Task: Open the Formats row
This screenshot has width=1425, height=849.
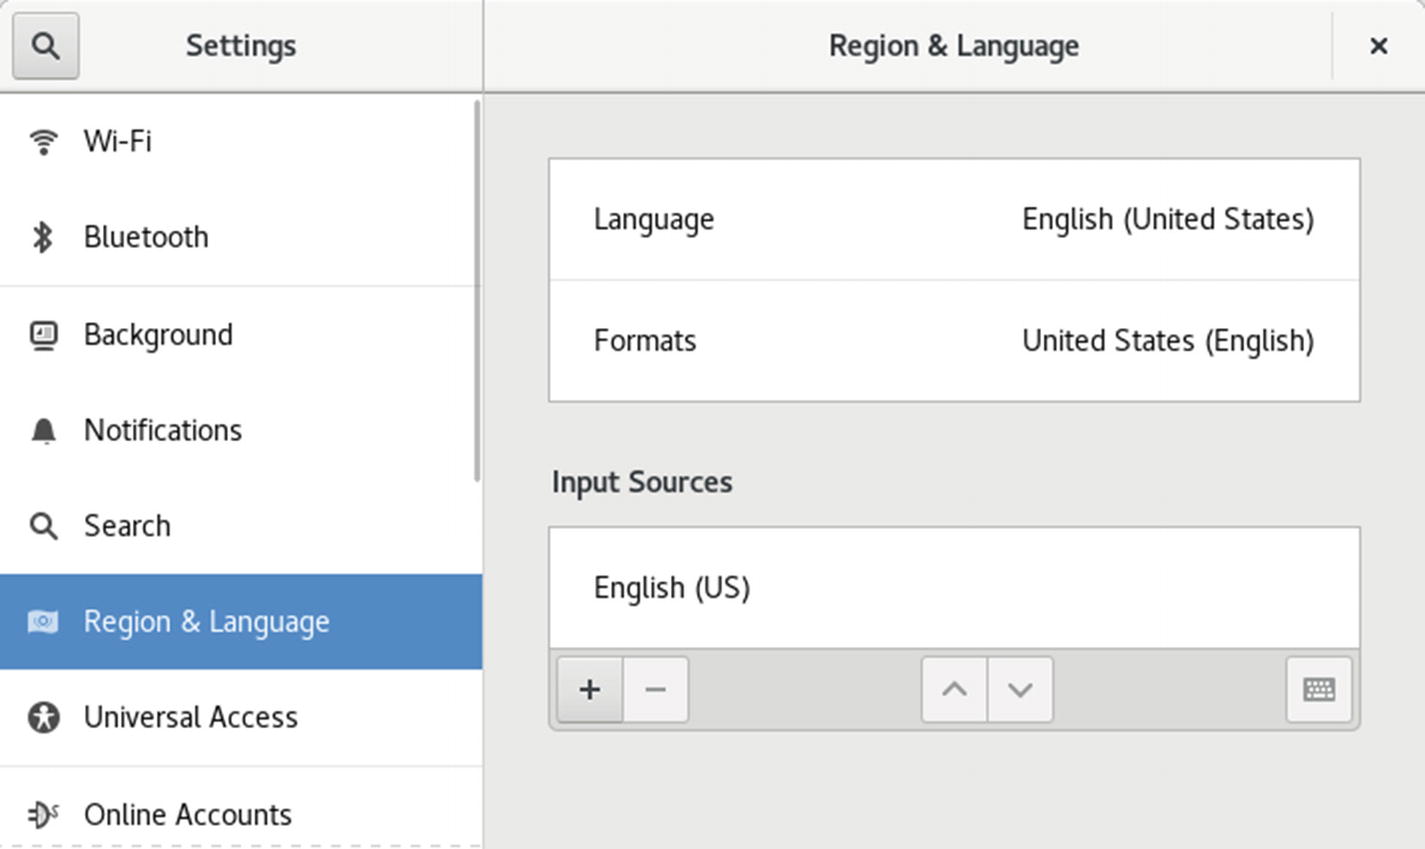Action: tap(954, 341)
